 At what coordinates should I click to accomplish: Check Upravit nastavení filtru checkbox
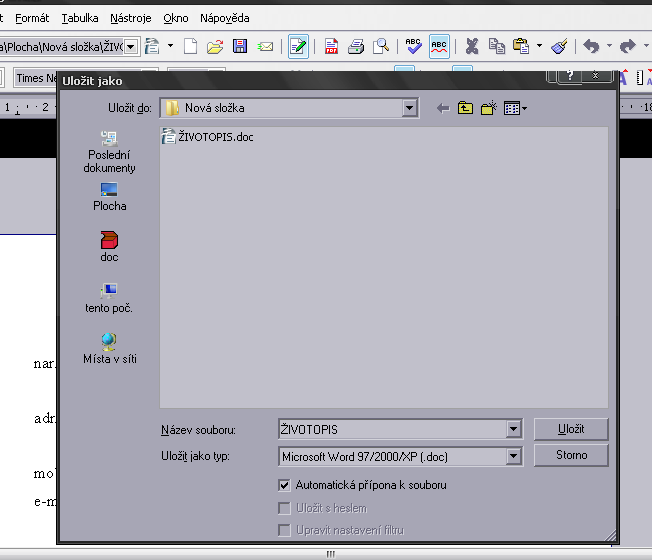pos(284,530)
